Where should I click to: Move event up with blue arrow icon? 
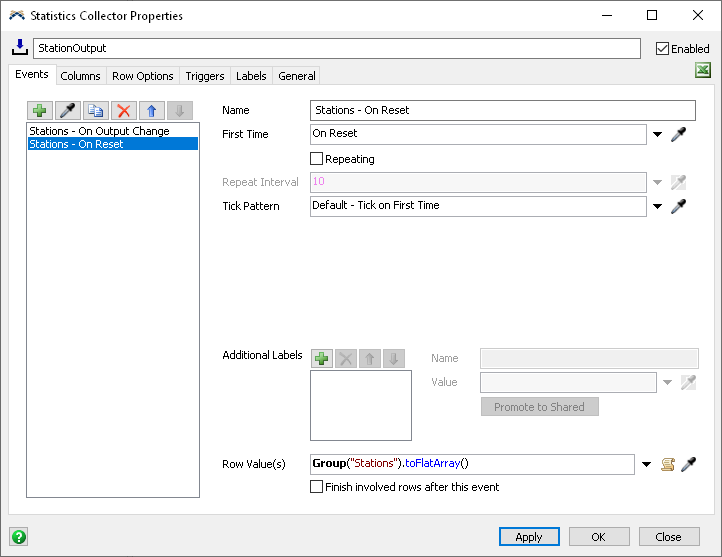(152, 111)
